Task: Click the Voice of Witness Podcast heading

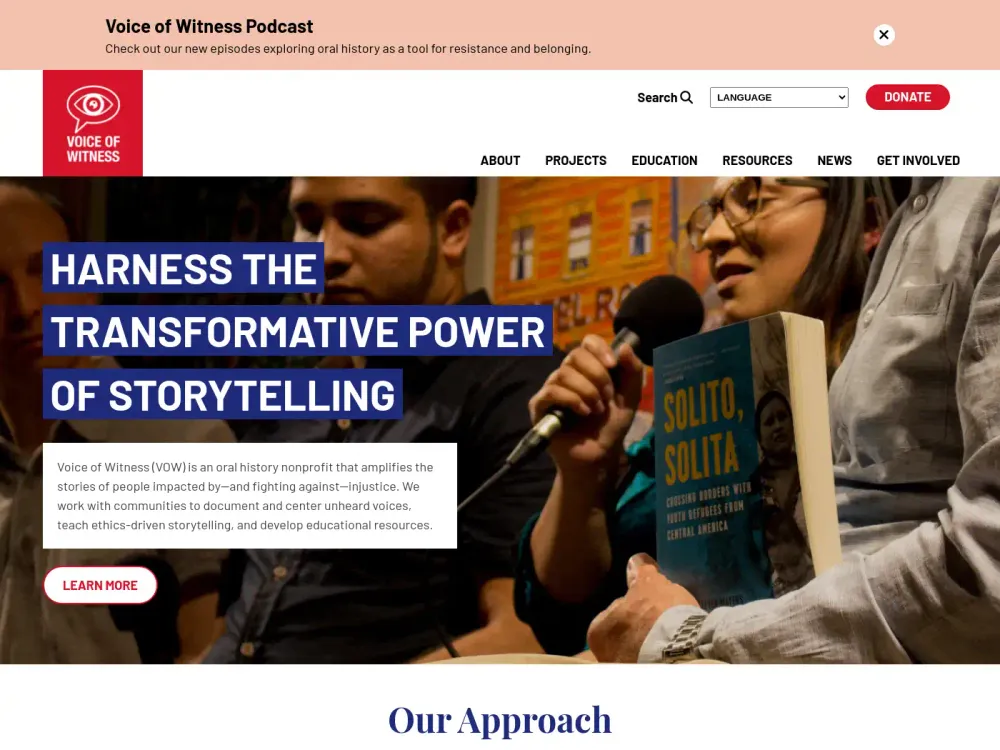Action: 209,26
